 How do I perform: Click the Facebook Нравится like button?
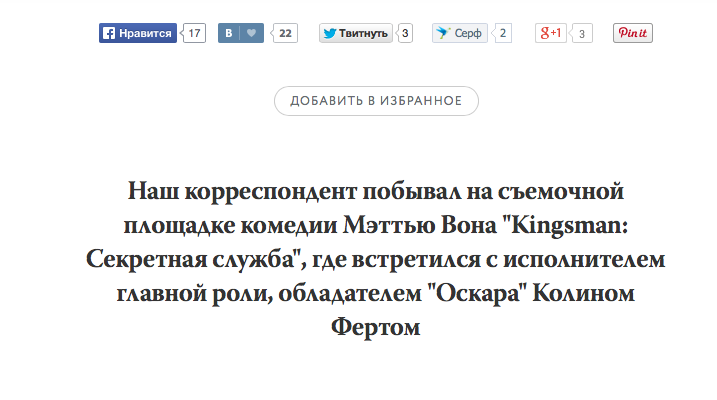click(138, 33)
